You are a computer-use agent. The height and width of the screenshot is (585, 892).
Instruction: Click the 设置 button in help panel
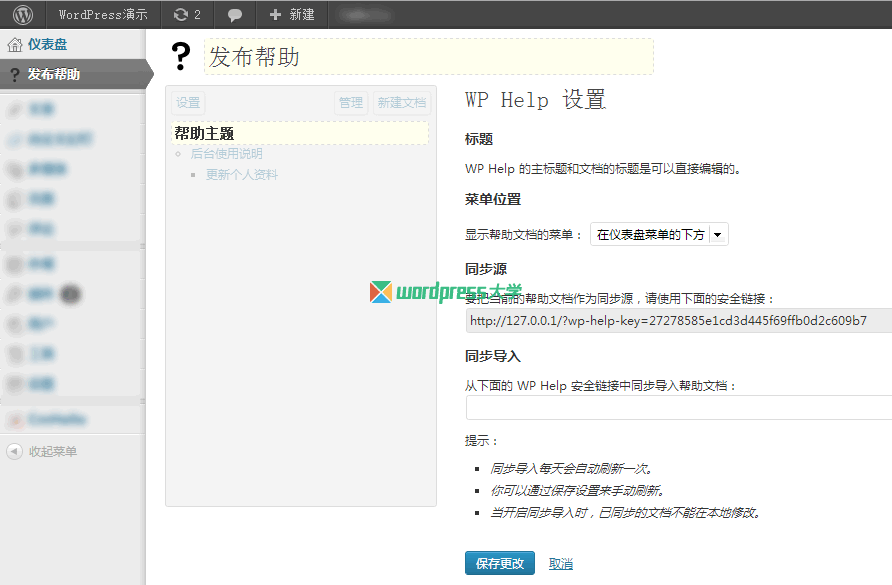(188, 102)
